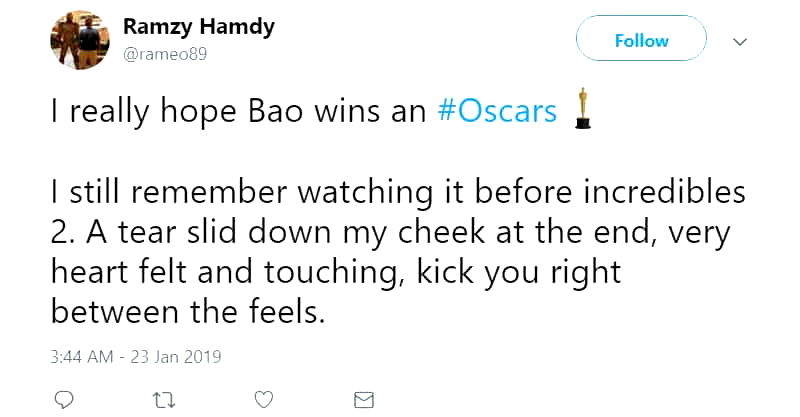Click the tweet timestamp 3:44 AM

[x=81, y=355]
